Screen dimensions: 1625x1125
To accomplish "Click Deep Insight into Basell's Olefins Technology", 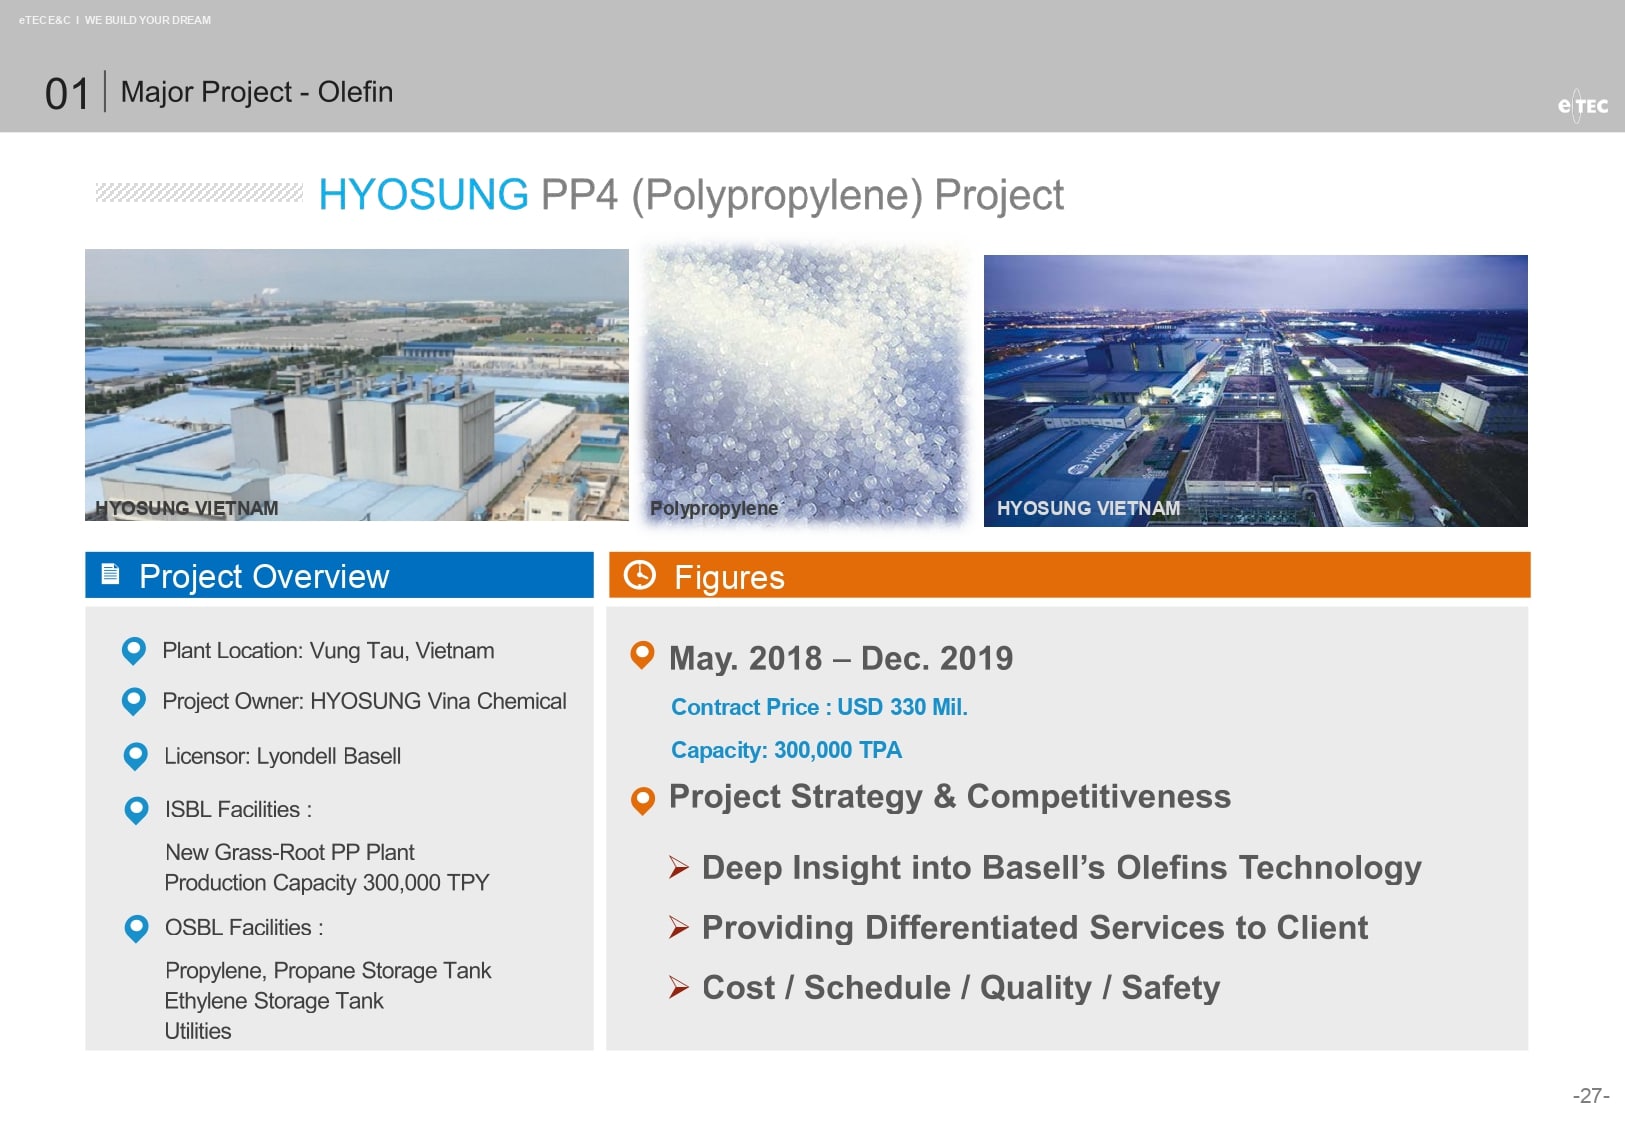I will tap(1062, 868).
